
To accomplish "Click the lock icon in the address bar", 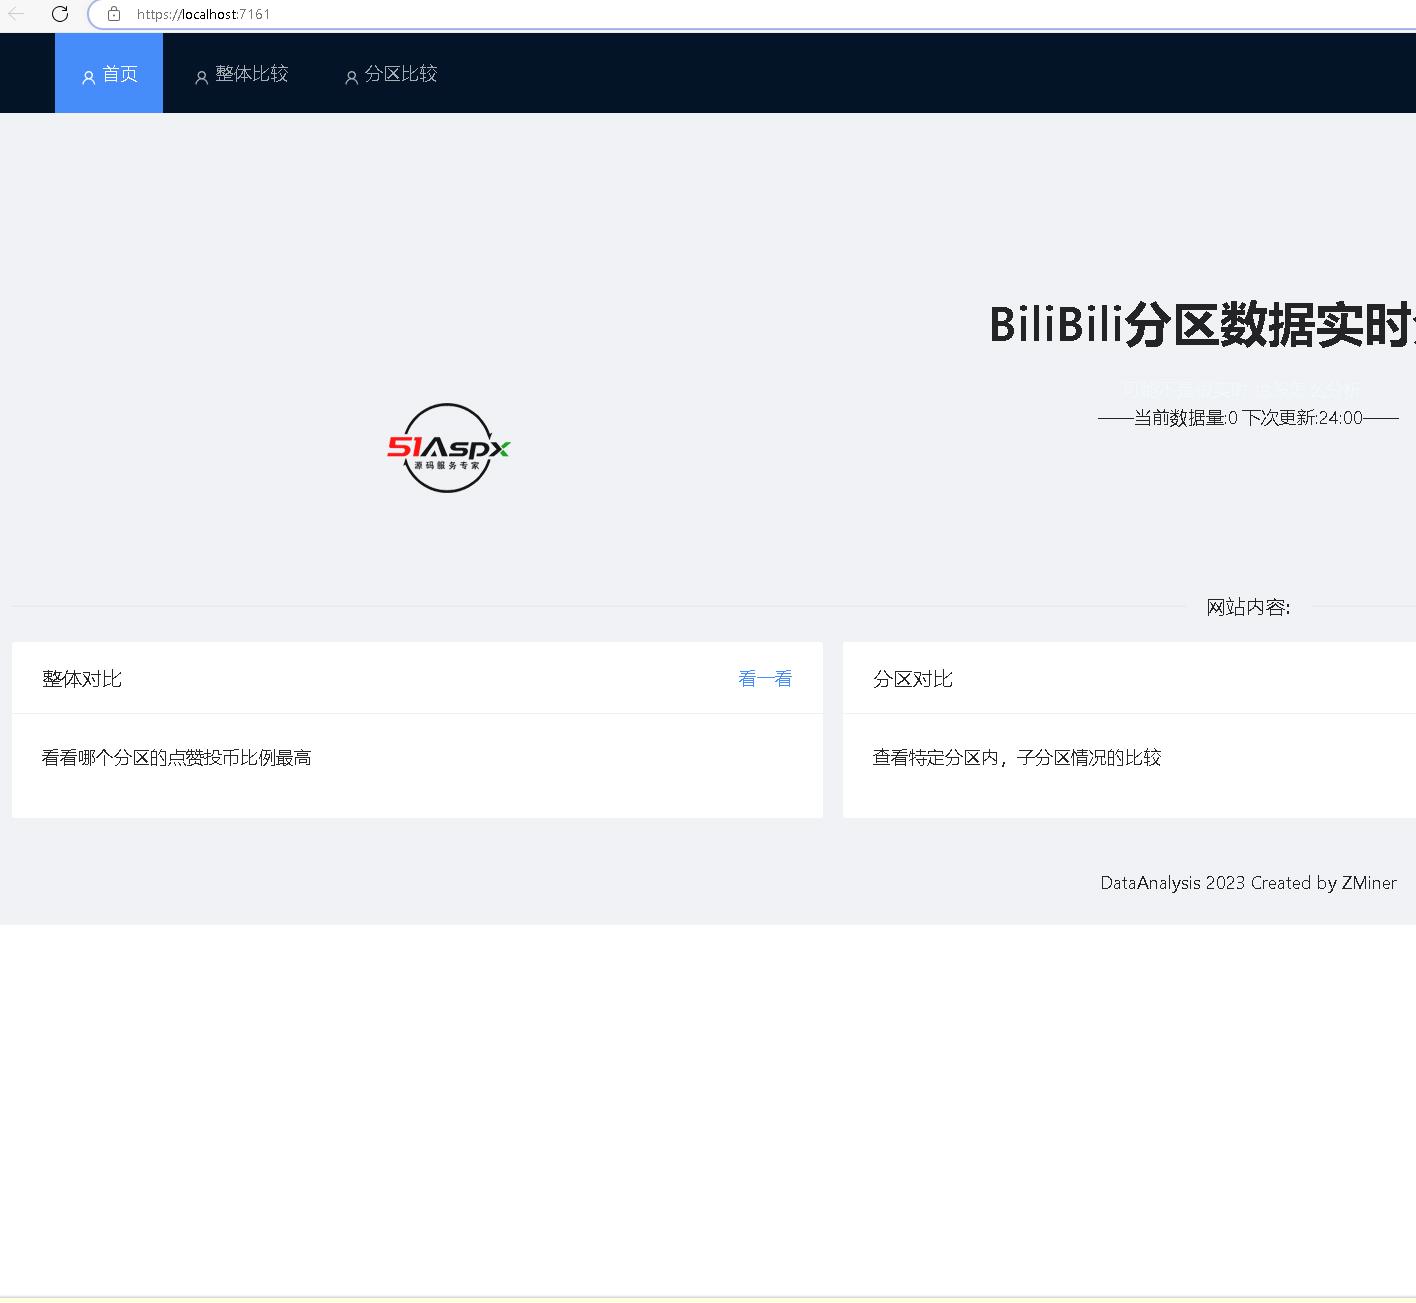I will coord(114,14).
